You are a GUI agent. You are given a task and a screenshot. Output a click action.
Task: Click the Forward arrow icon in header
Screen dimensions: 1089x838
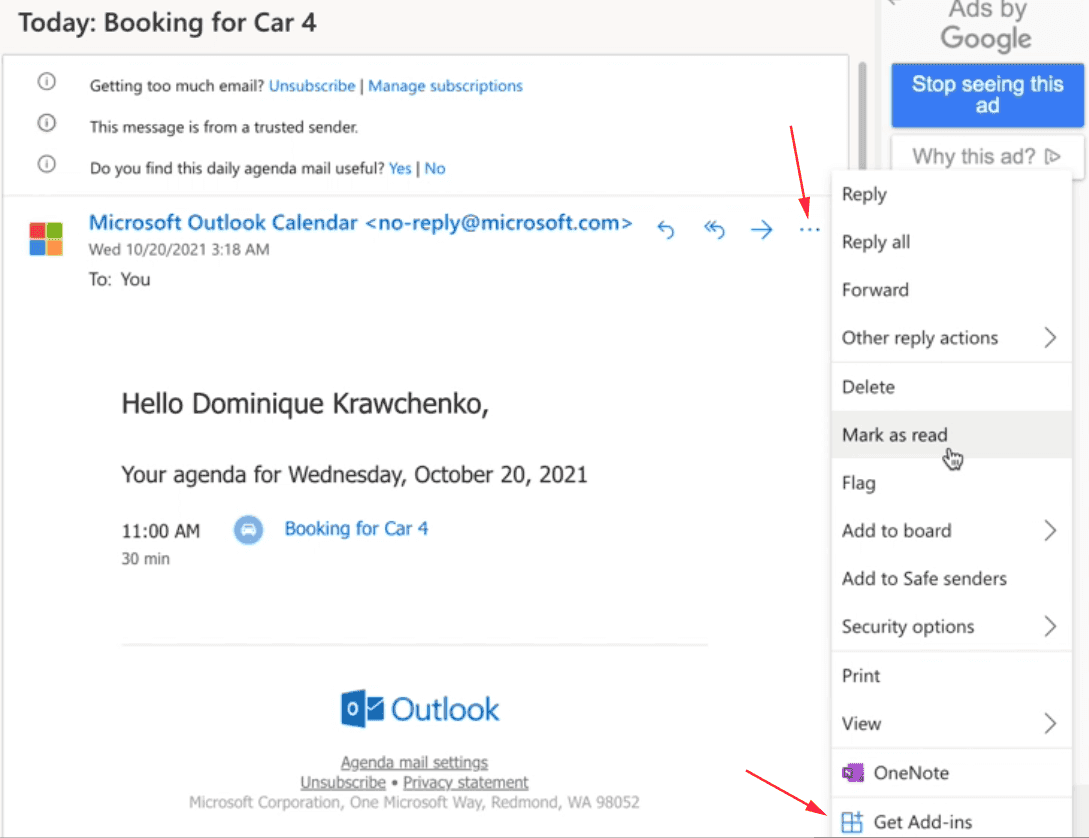(x=762, y=231)
